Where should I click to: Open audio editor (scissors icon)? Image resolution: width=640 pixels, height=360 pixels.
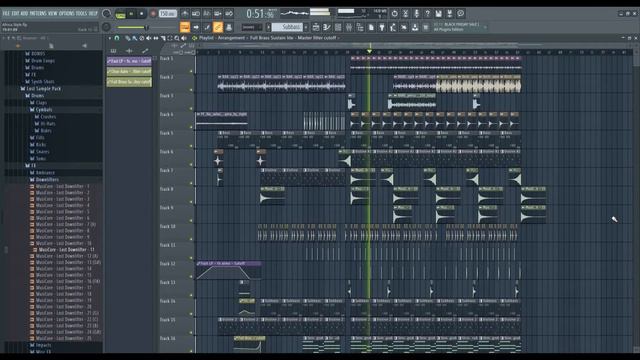pos(405,13)
